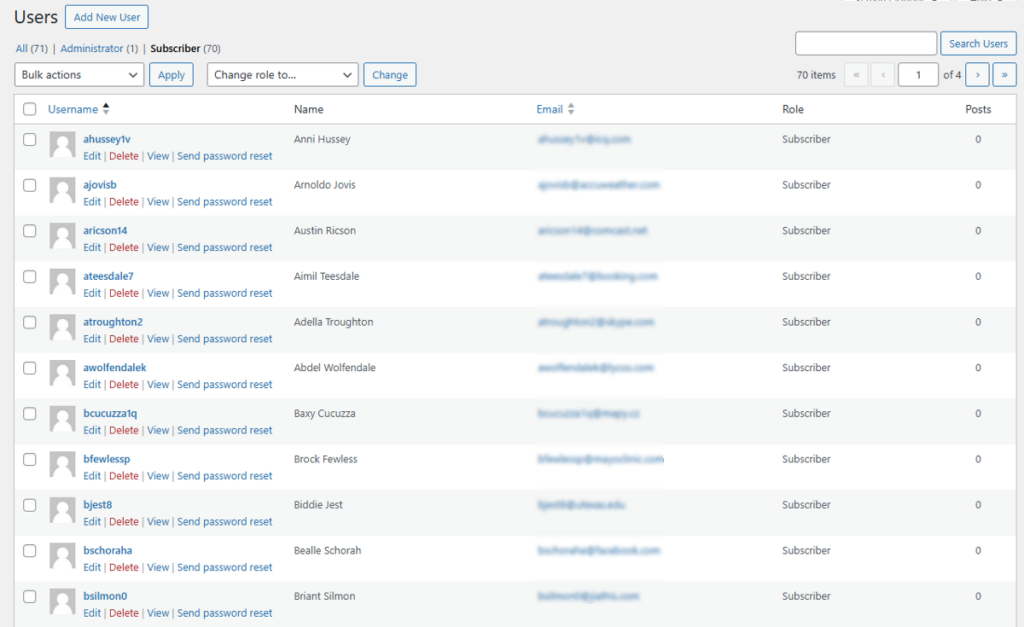
Task: Edit user bcucuzza1q
Action: point(92,430)
